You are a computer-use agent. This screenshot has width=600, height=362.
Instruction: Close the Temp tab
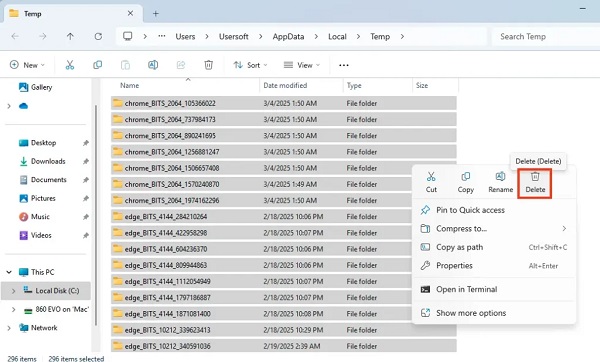pyautogui.click(x=130, y=13)
